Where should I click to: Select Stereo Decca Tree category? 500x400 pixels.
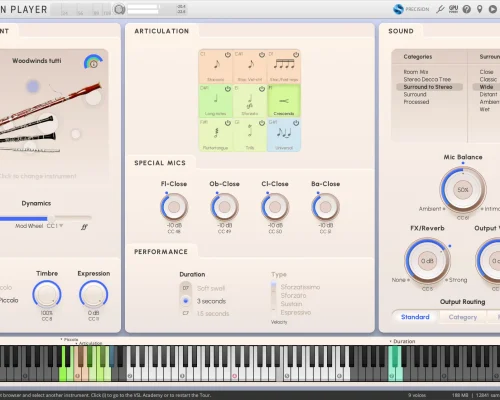tap(427, 79)
